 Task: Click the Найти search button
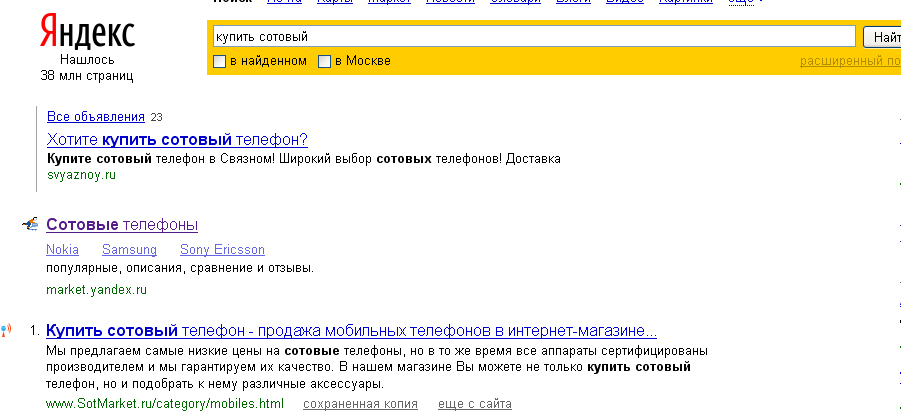882,37
